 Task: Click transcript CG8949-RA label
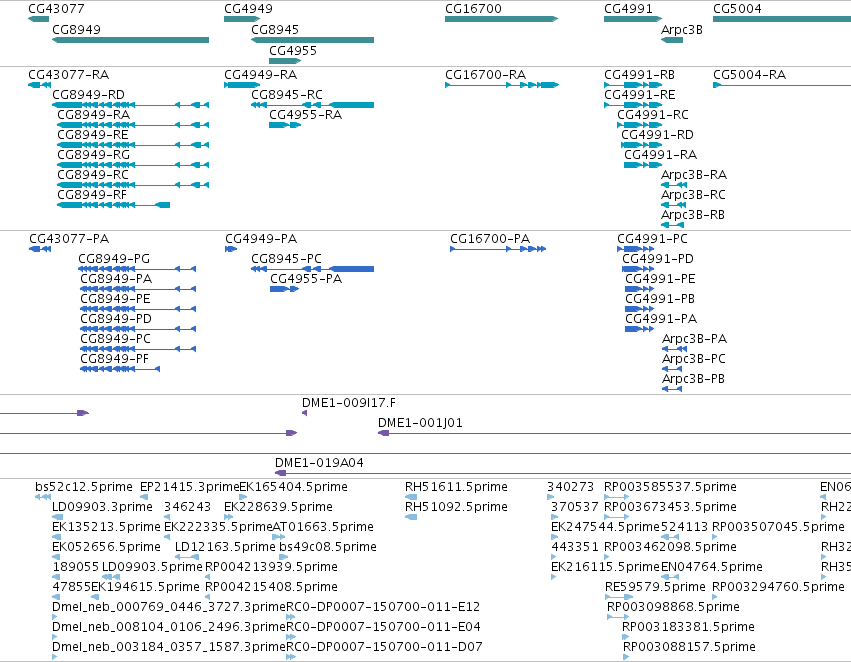(93, 114)
